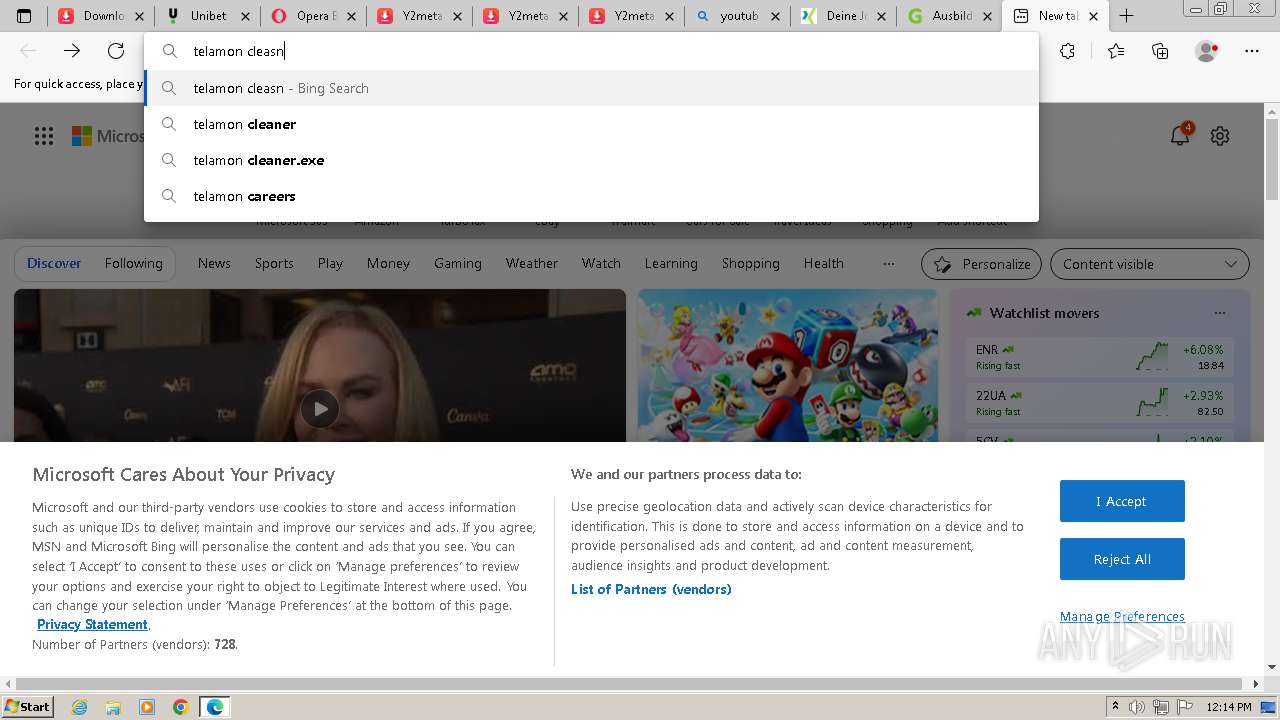1280x720 pixels.
Task: Open Settings and more ellipsis menu
Action: [1252, 51]
